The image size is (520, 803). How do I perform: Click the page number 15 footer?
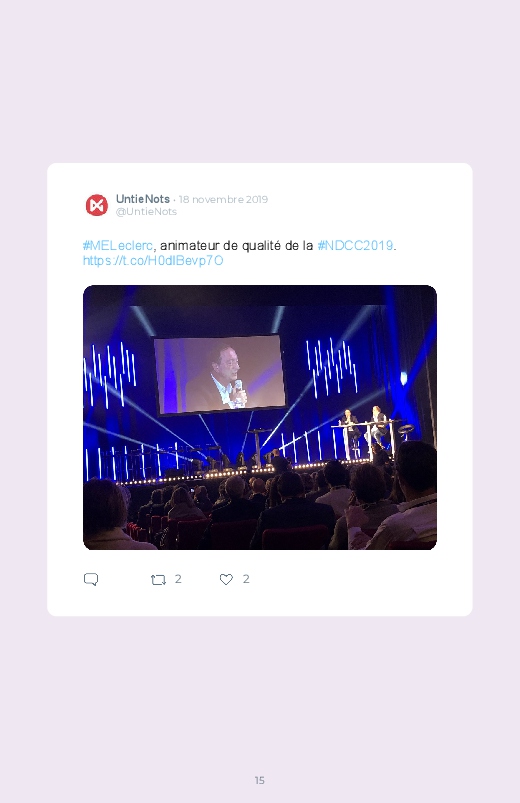point(260,780)
